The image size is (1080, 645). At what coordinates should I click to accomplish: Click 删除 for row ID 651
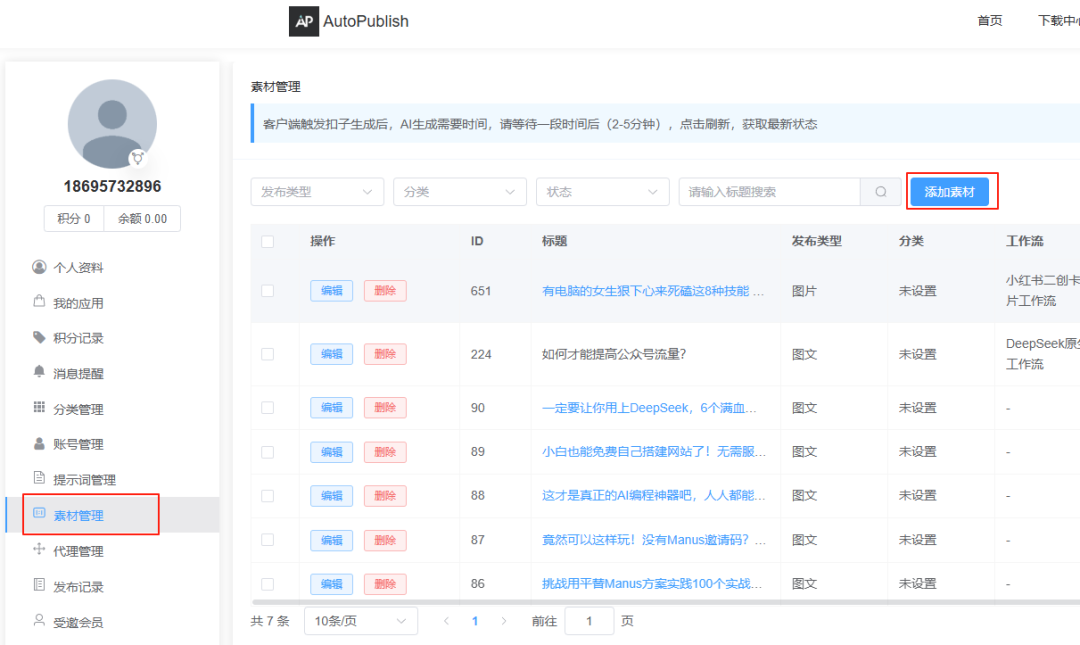pyautogui.click(x=385, y=291)
